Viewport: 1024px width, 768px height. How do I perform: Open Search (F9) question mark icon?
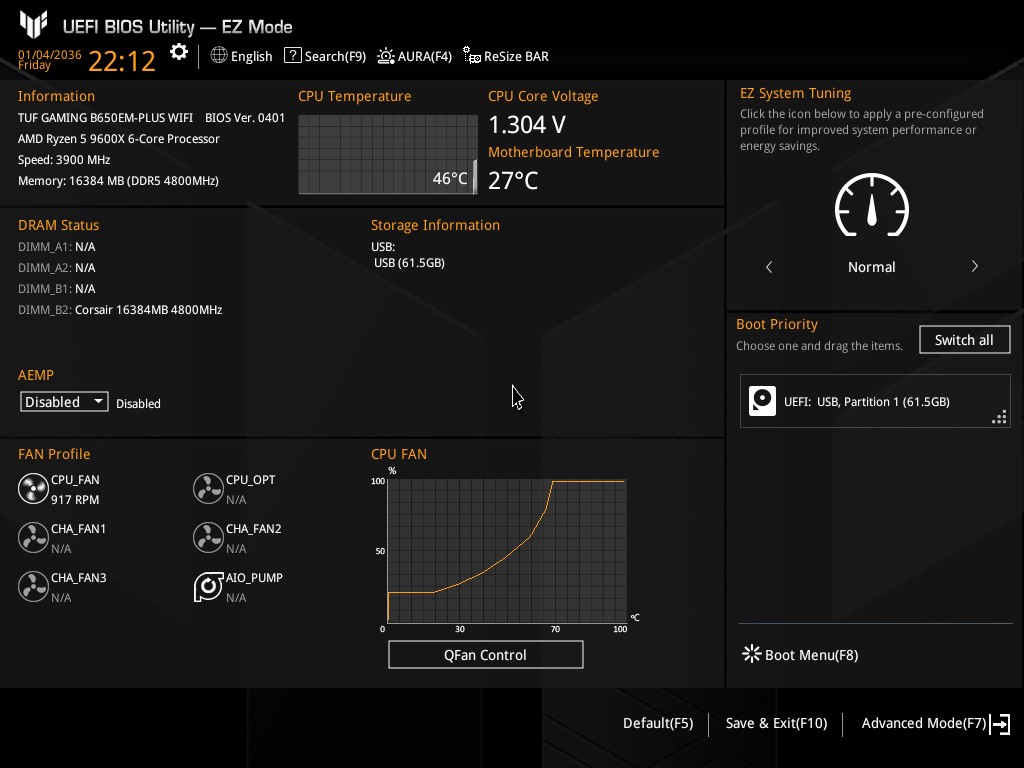(293, 56)
